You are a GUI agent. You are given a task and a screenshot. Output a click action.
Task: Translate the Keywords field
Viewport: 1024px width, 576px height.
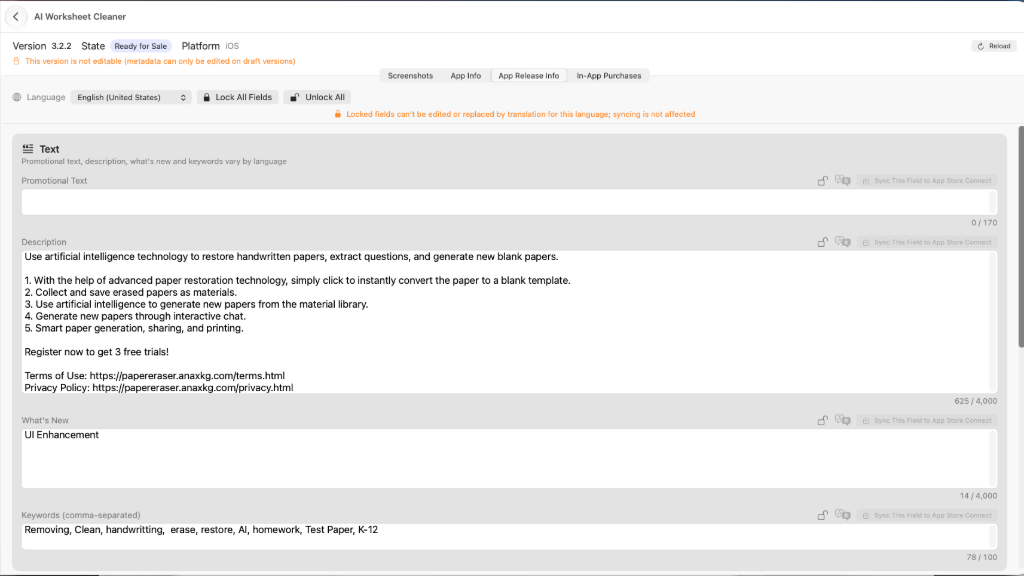tap(842, 515)
